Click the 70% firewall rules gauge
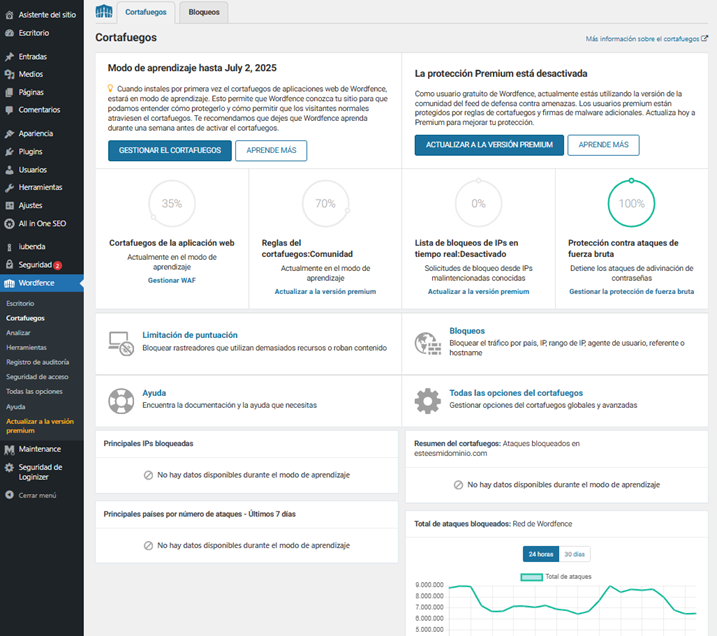This screenshot has height=636, width=717. (x=326, y=203)
